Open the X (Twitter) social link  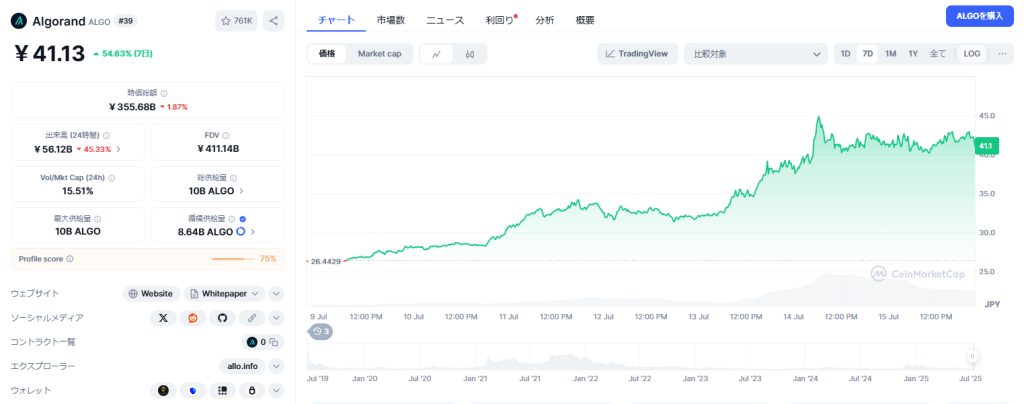tap(163, 318)
